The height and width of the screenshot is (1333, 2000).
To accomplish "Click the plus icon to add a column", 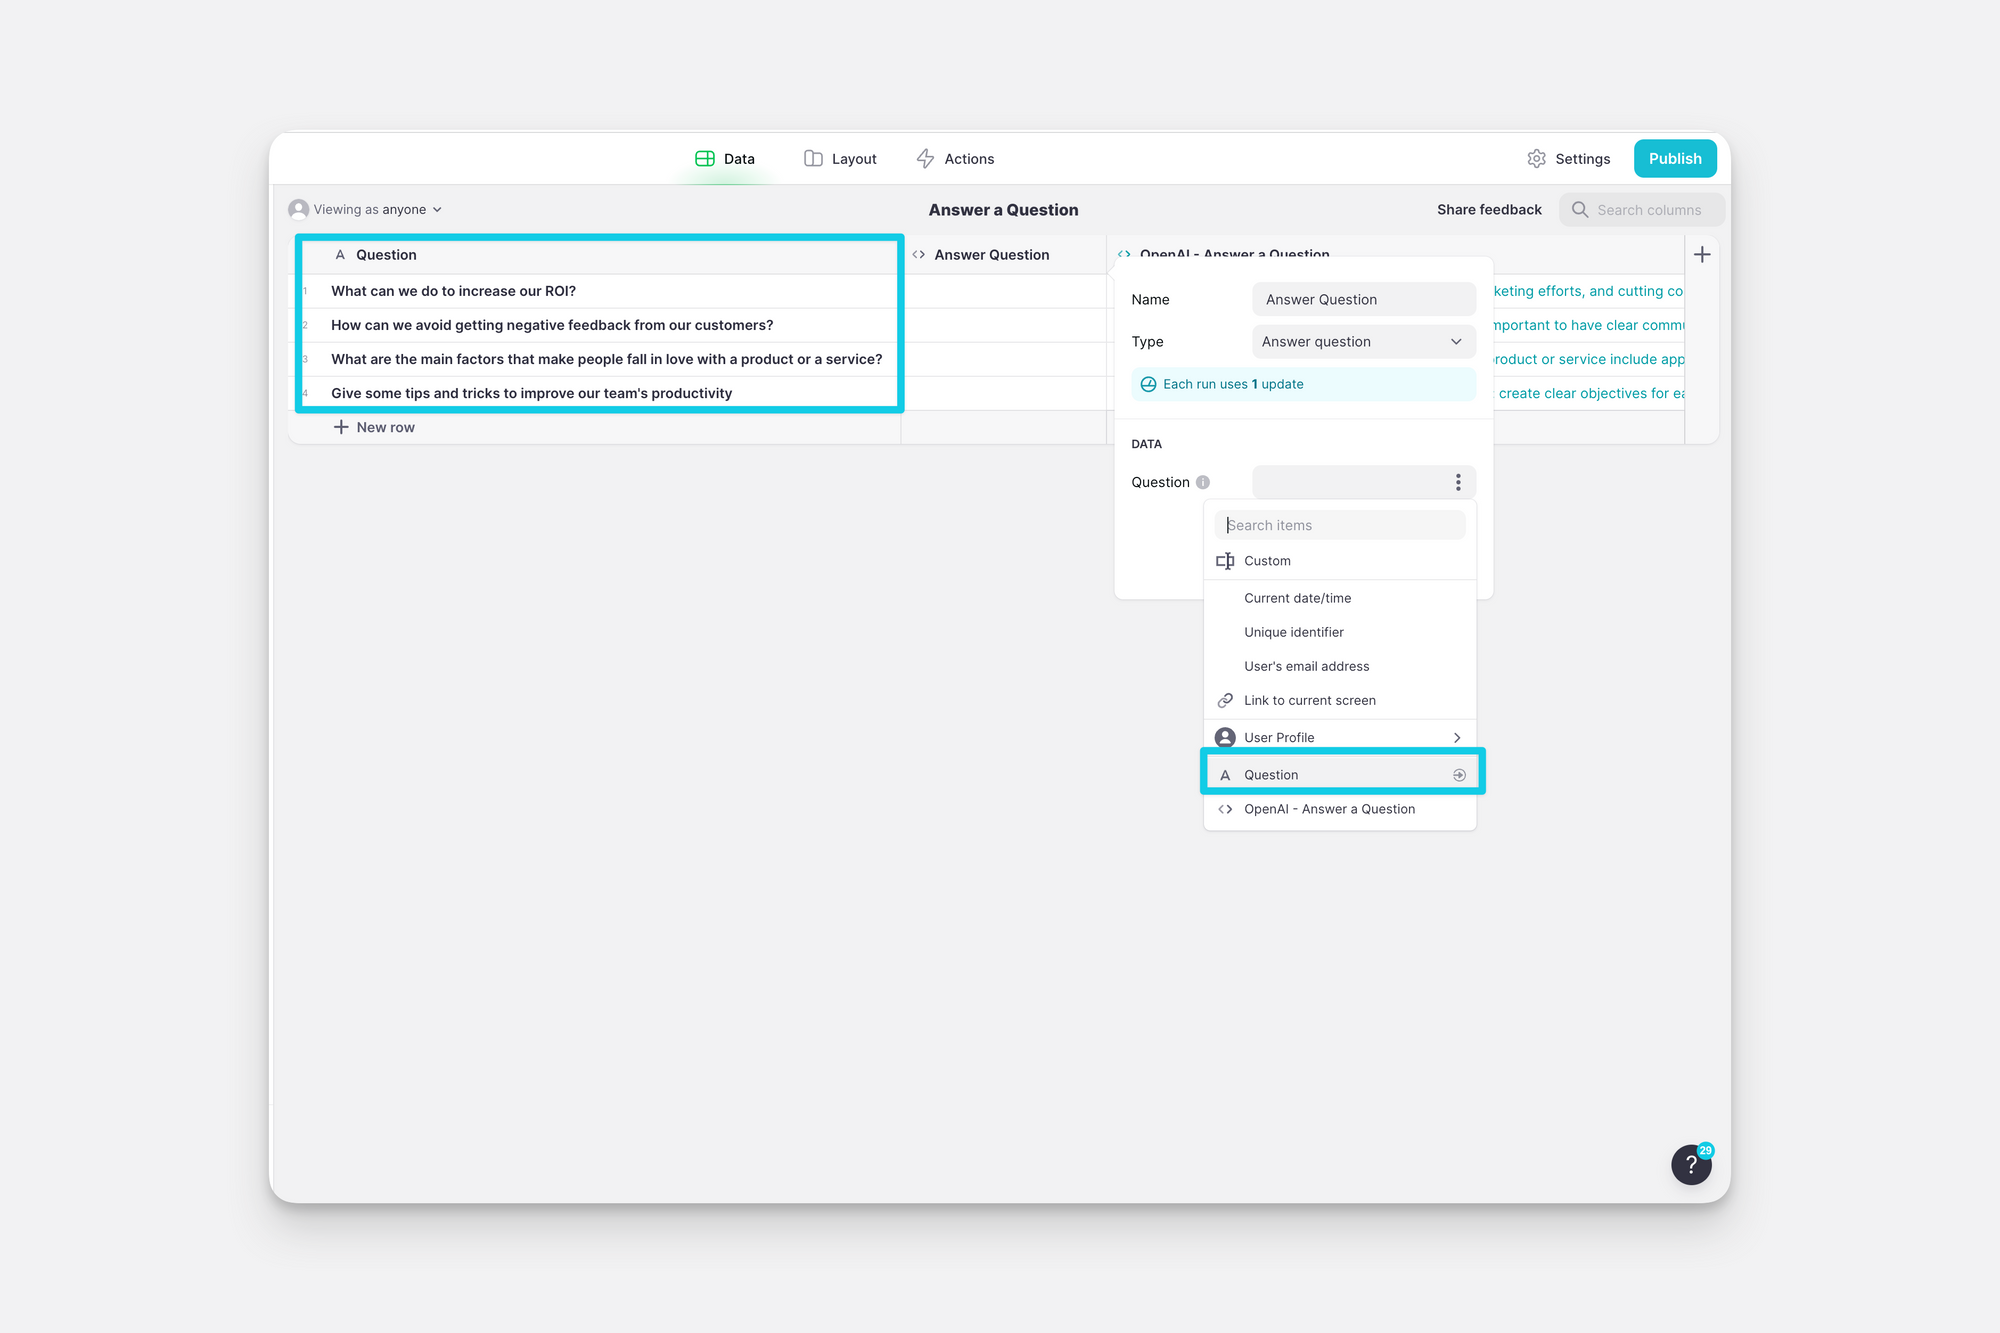I will [x=1702, y=255].
